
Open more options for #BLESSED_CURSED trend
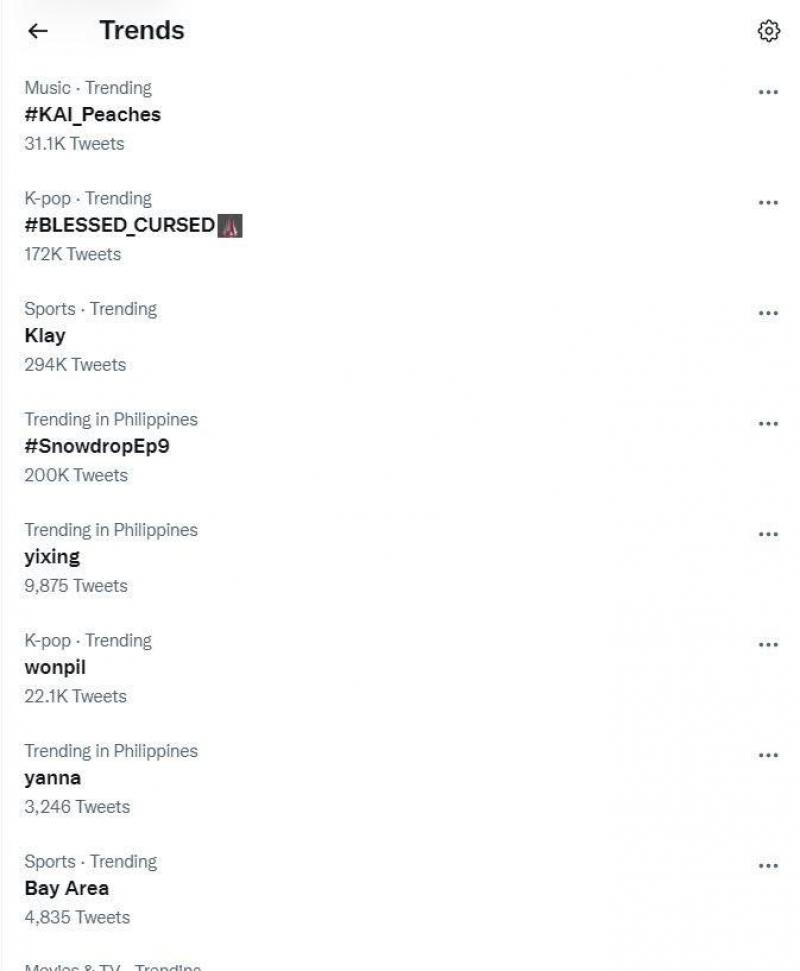pyautogui.click(x=768, y=201)
